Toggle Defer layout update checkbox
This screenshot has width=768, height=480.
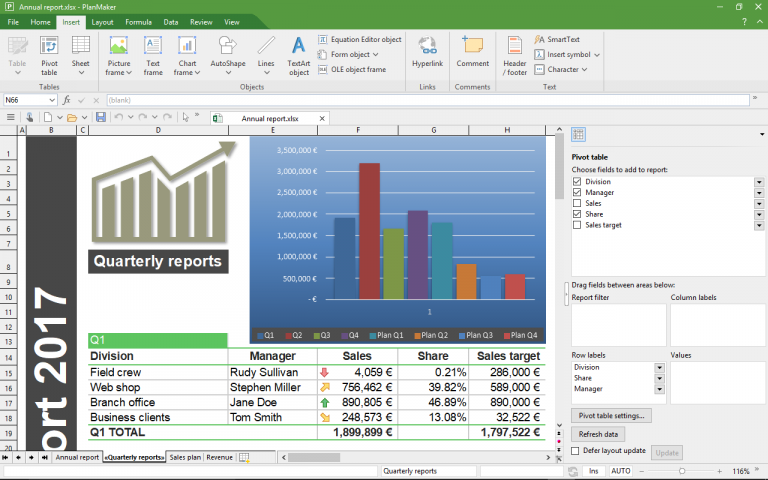coord(576,451)
